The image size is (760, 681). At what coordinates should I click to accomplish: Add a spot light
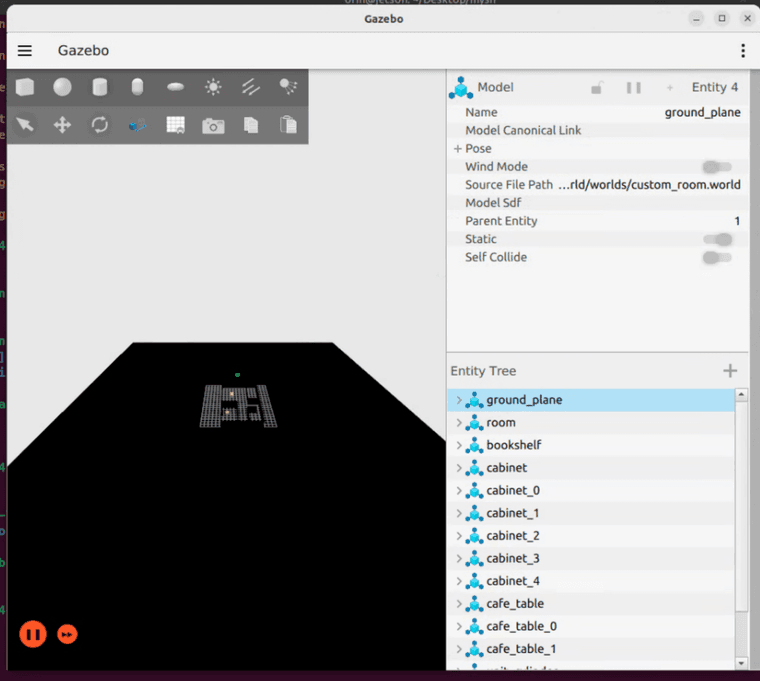(288, 87)
